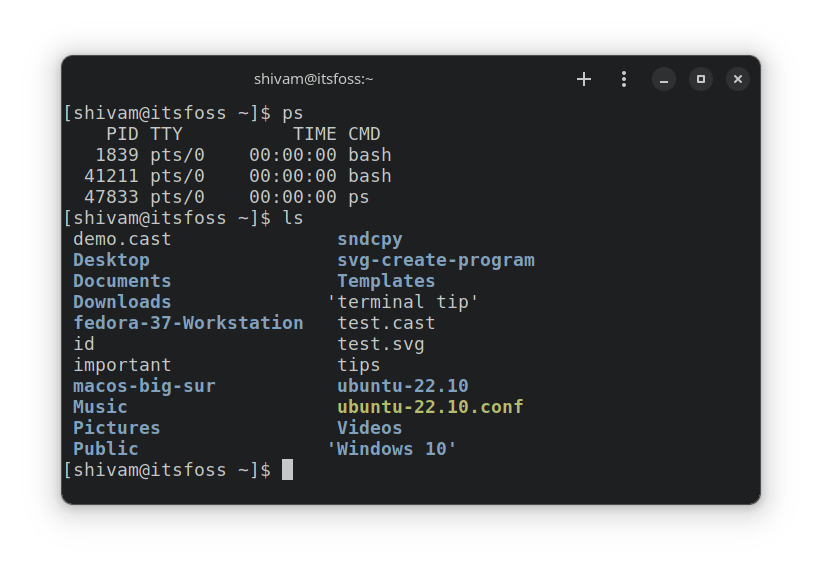Click the svg-create-program entry

point(436,260)
